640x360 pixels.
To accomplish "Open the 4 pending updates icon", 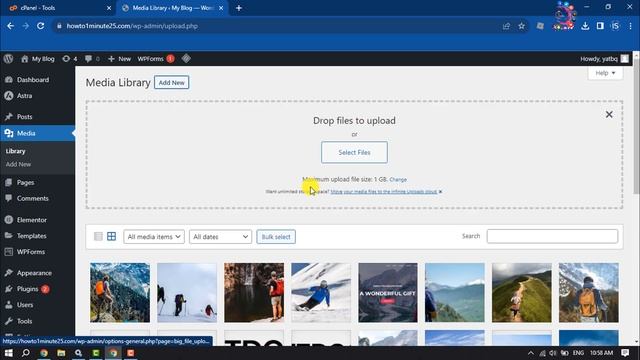I will [x=69, y=59].
